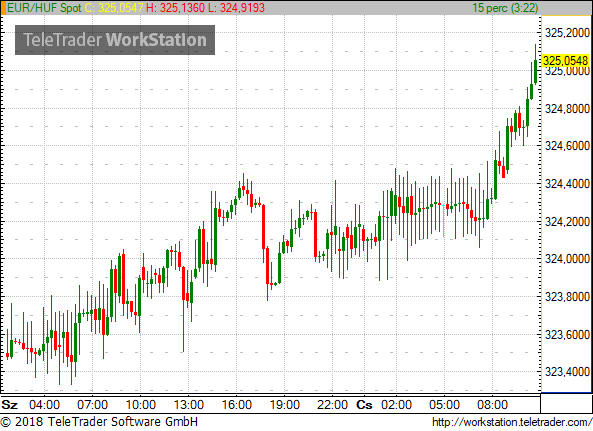Click the closing value C: 325,0547
This screenshot has width=593, height=431.
[114, 8]
